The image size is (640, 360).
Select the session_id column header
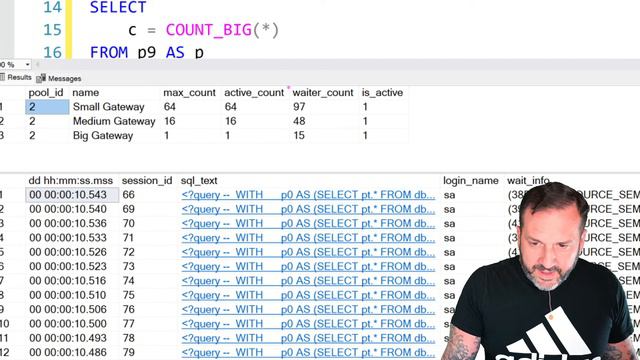point(147,180)
